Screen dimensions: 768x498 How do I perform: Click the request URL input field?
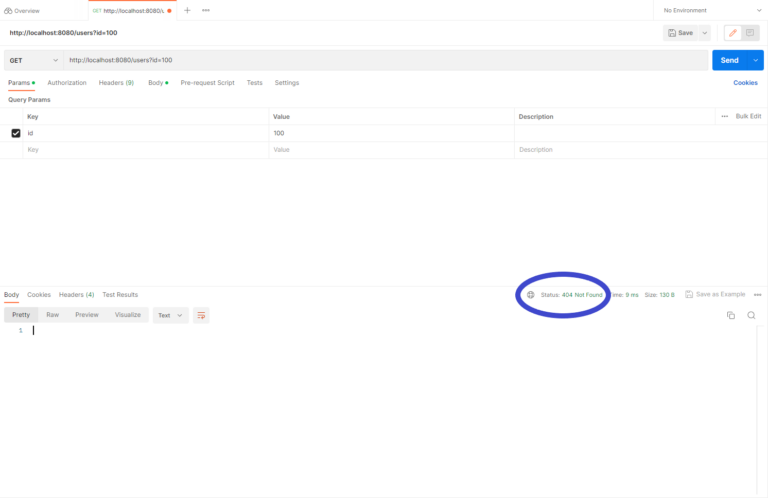(x=385, y=60)
